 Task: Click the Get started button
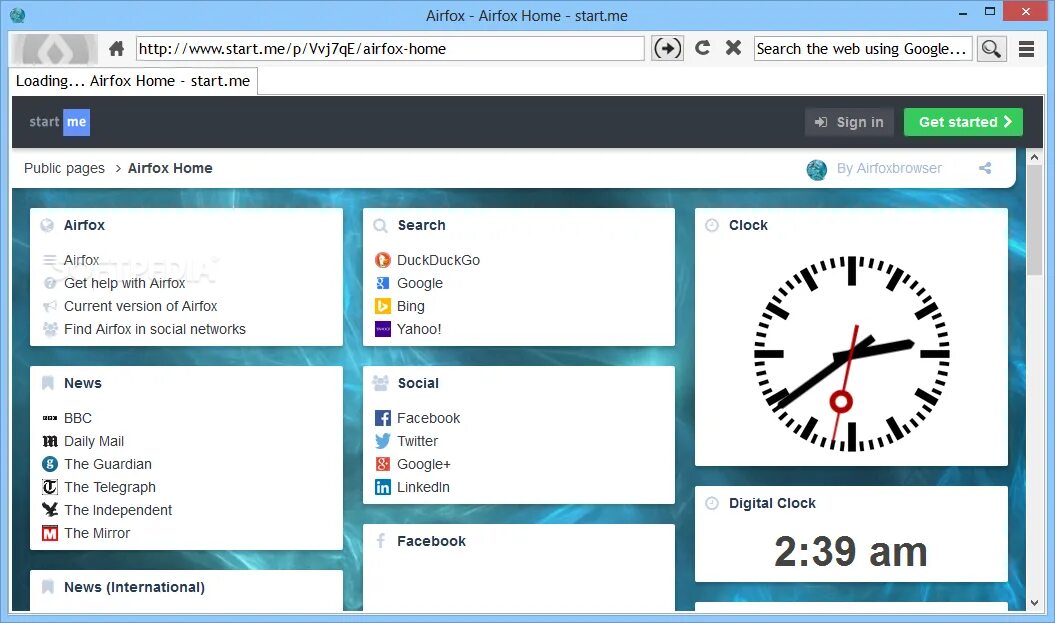[963, 122]
